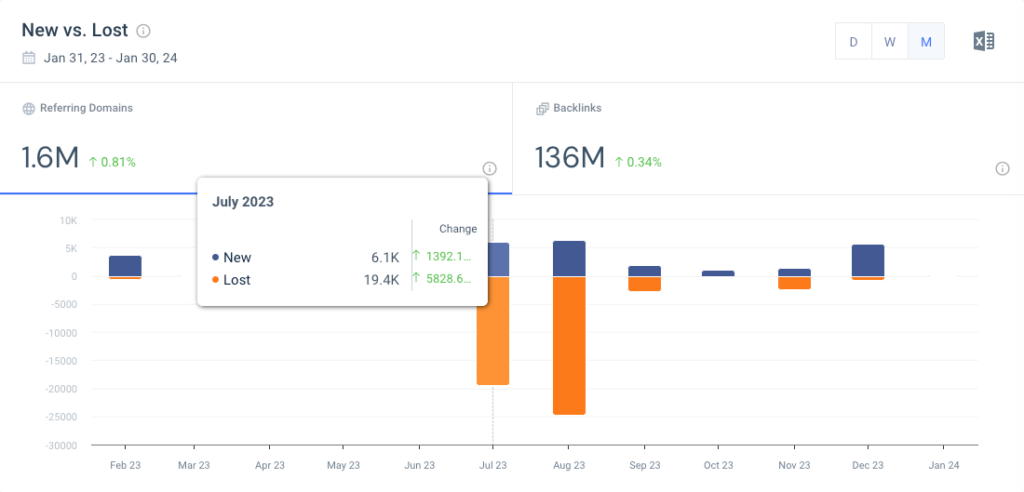1024x492 pixels.
Task: Switch to daily view with D
Action: coord(853,42)
